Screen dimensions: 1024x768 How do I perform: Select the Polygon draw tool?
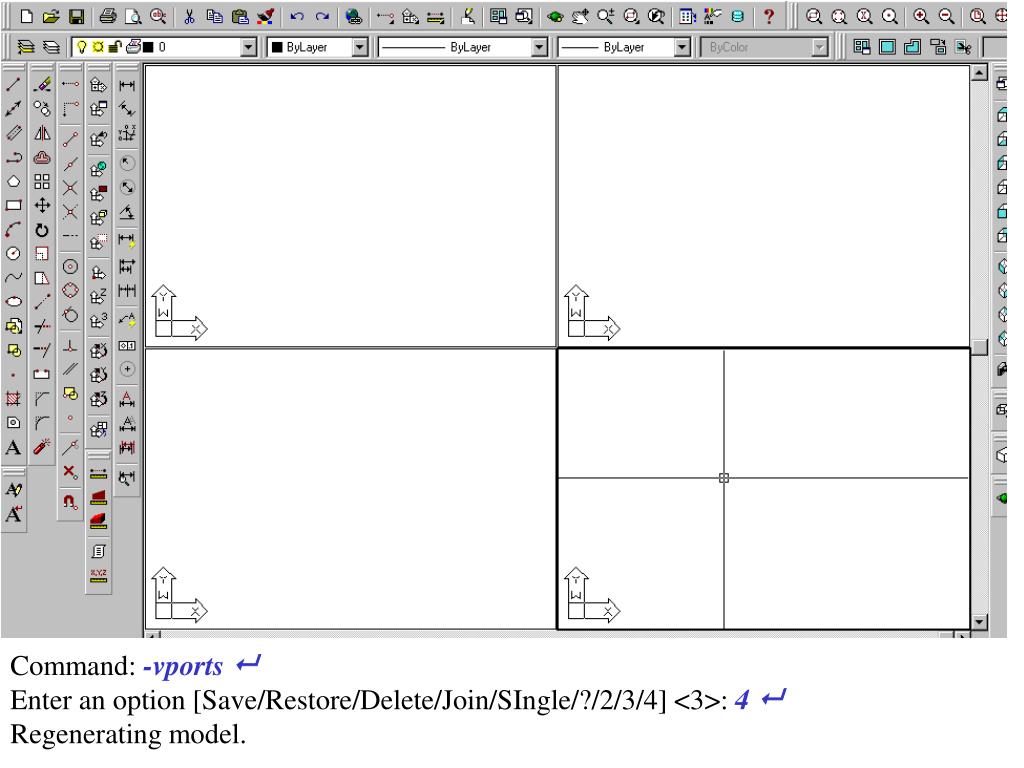click(x=14, y=182)
